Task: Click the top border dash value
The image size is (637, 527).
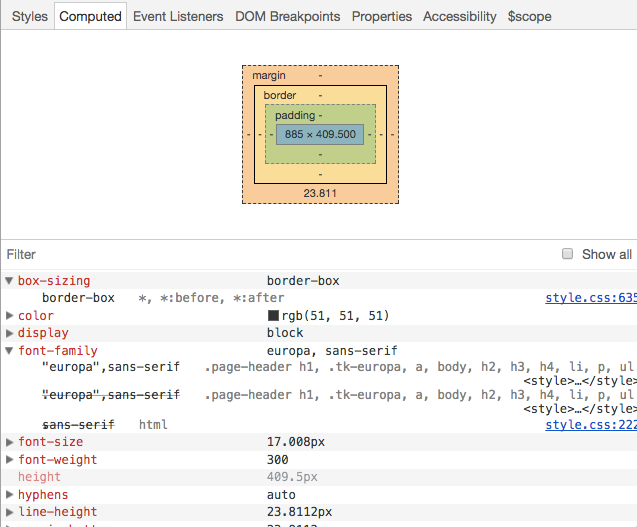Action: click(x=321, y=95)
